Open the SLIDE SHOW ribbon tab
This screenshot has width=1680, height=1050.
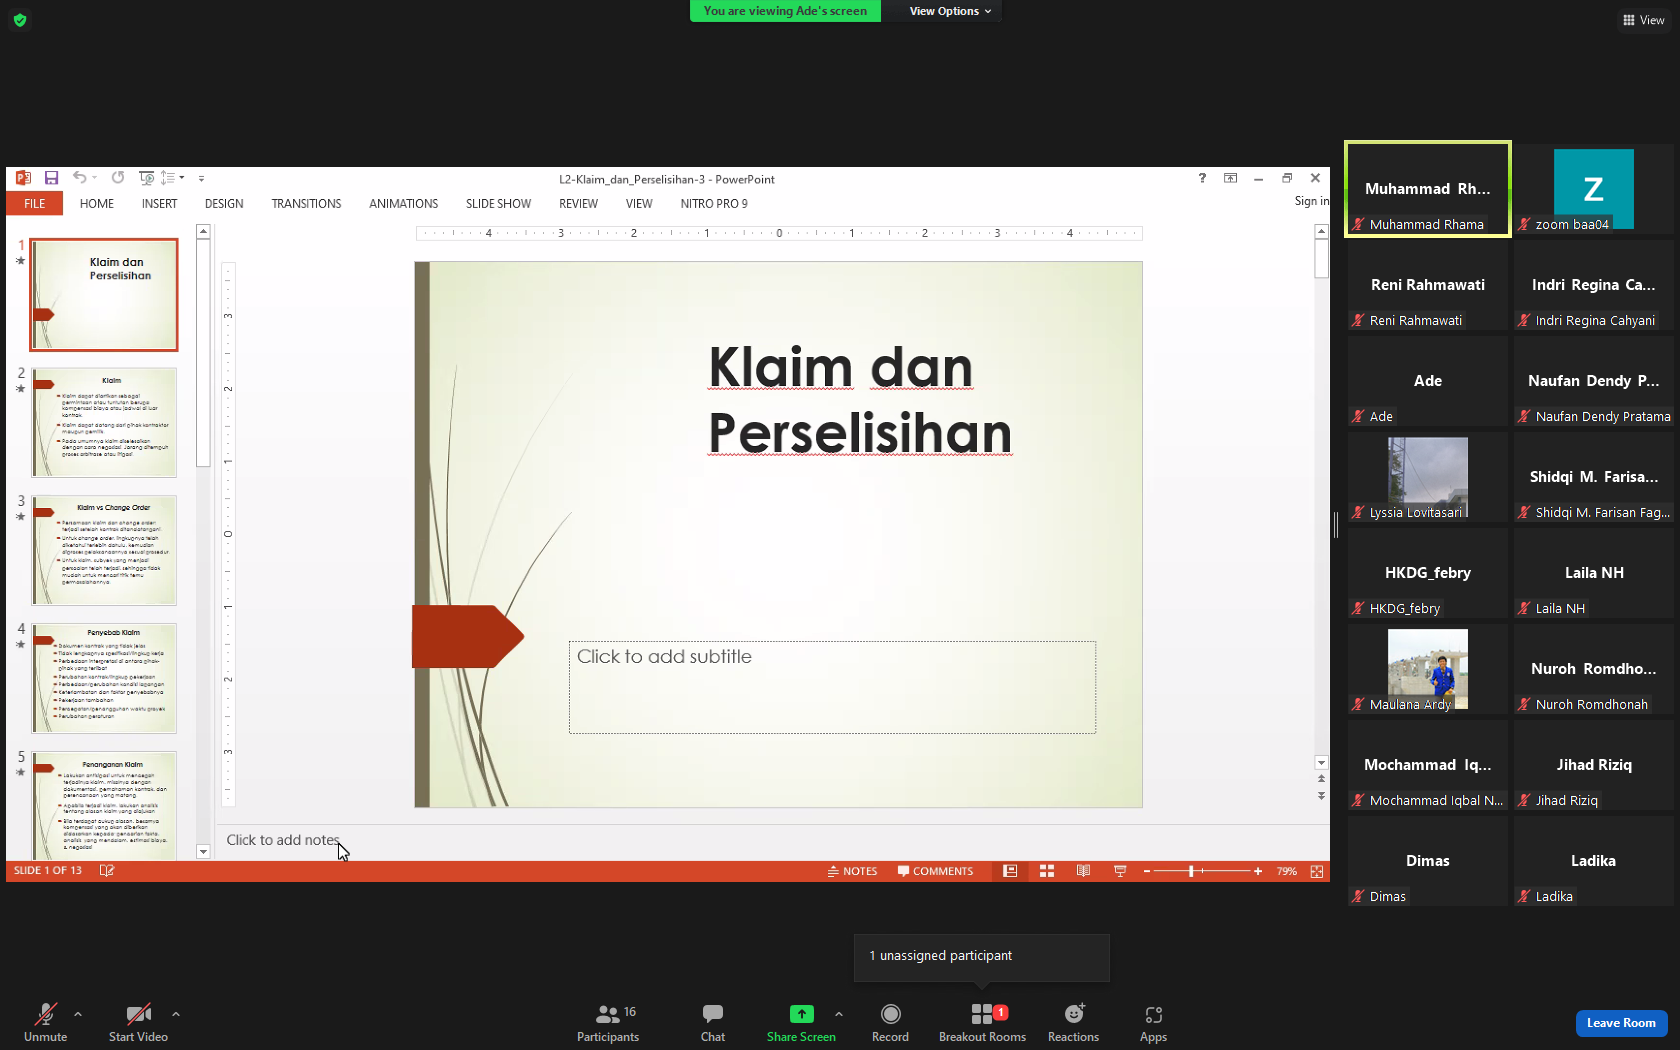point(498,204)
